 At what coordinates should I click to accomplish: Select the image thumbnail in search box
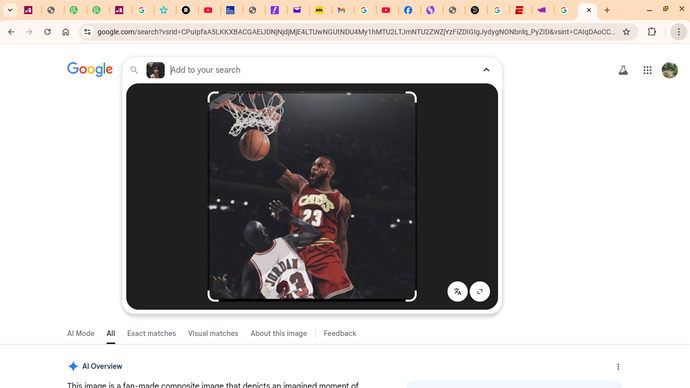[x=155, y=70]
